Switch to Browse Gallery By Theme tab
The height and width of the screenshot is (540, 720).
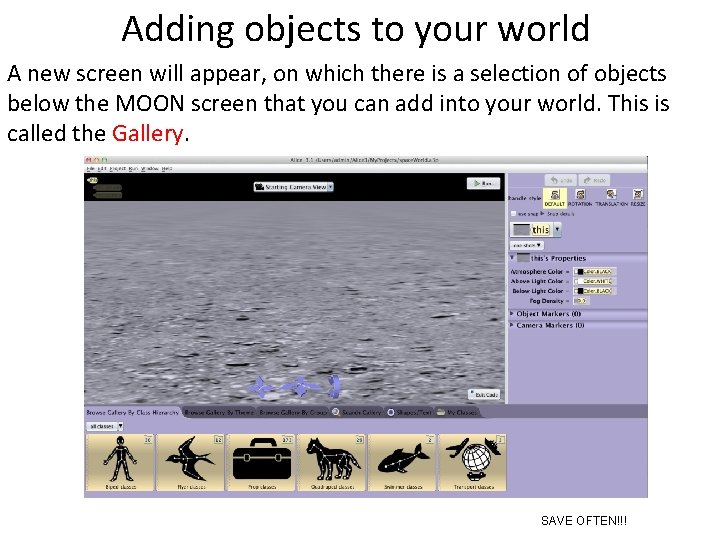[219, 412]
